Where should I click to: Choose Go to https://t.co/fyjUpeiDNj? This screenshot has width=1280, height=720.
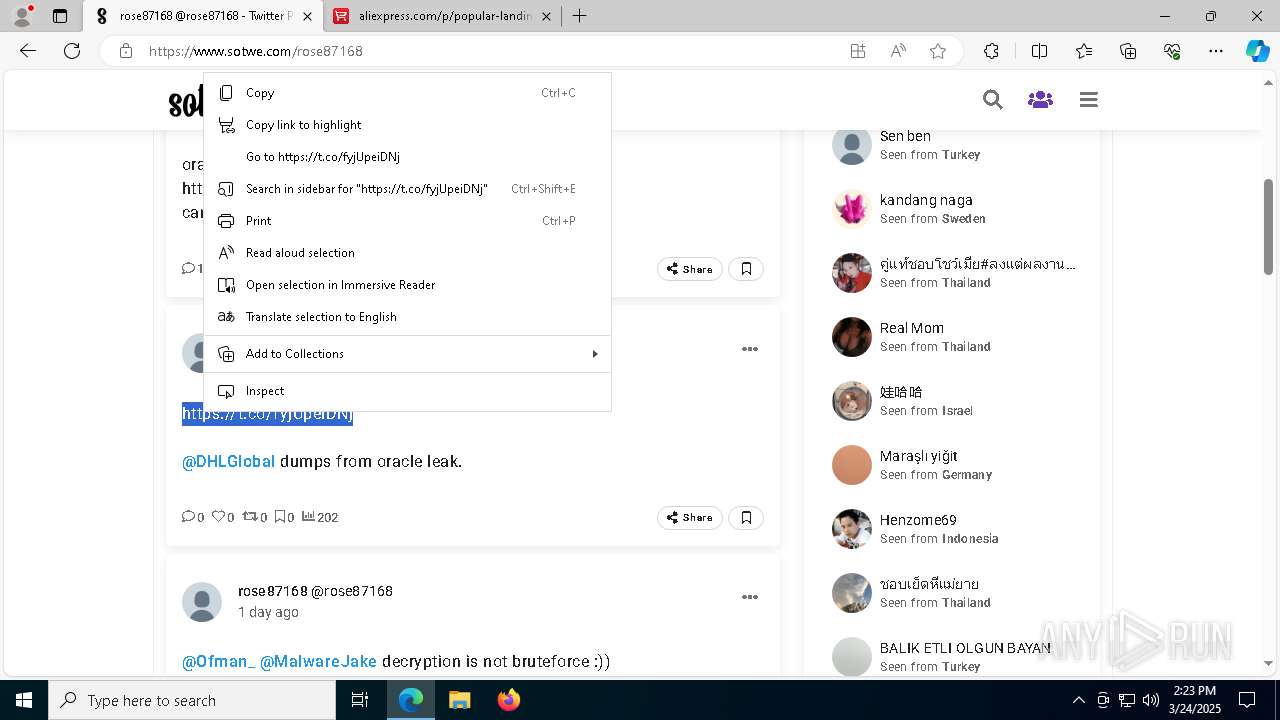point(407,157)
